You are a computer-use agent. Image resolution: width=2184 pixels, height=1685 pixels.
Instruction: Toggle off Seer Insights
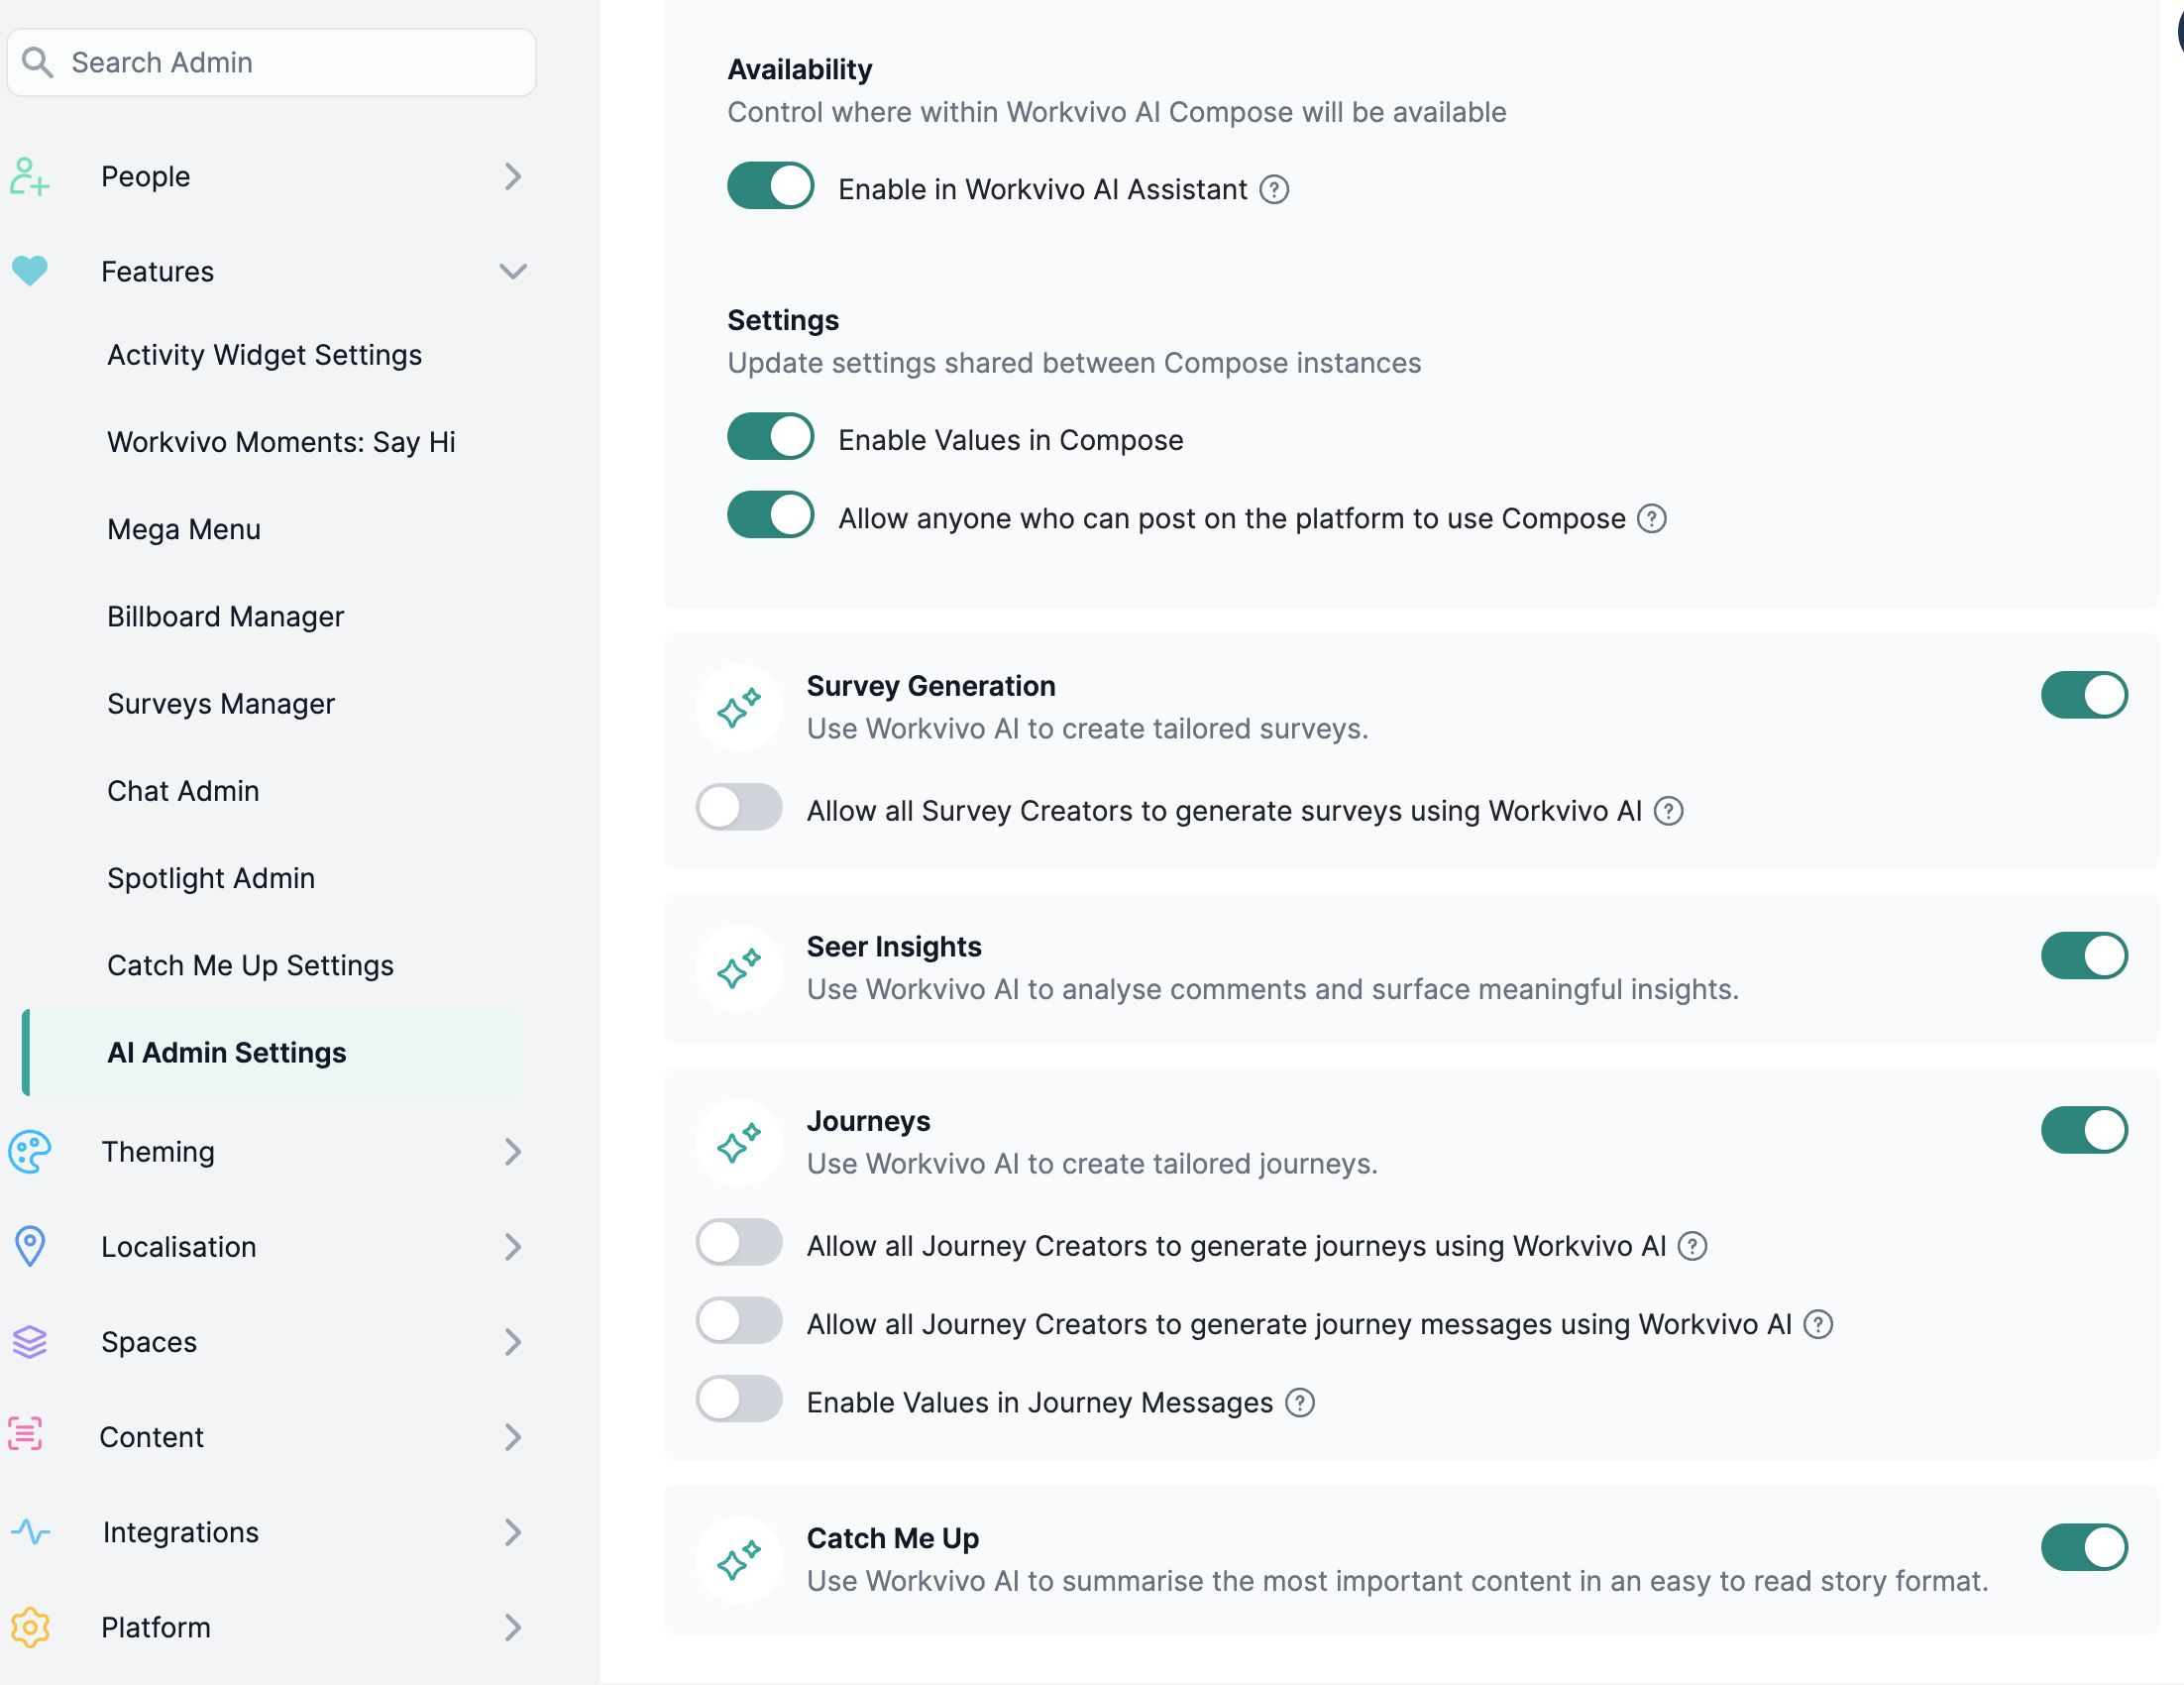[x=2084, y=956]
